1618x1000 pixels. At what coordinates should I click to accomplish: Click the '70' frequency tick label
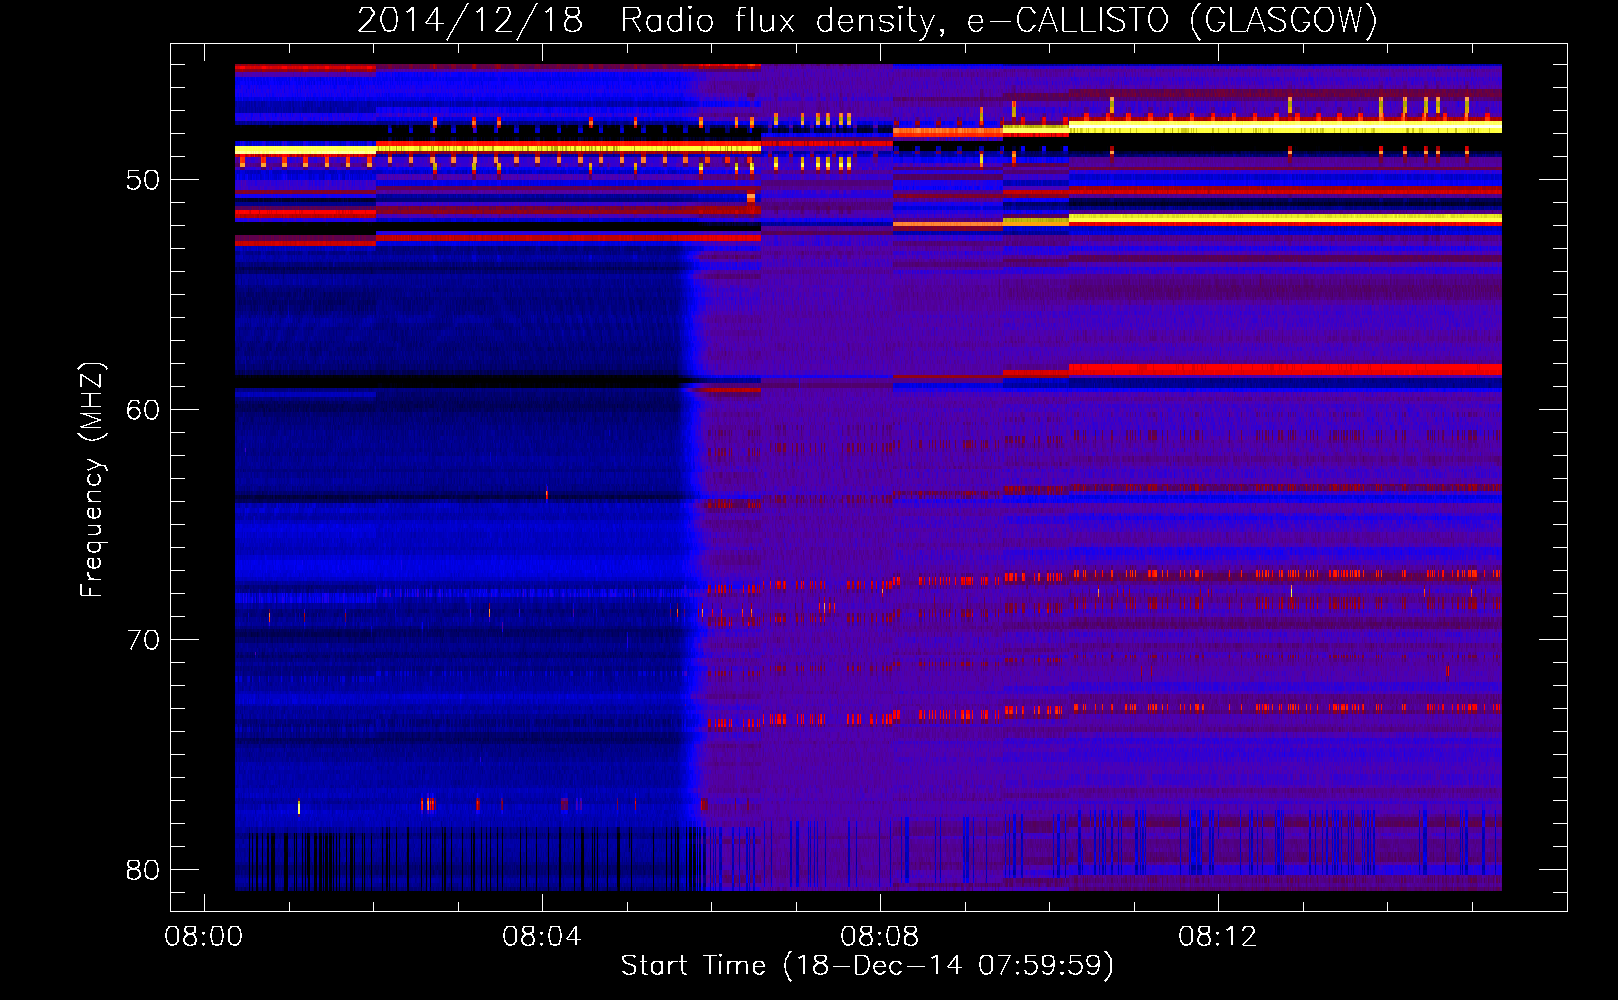point(143,640)
